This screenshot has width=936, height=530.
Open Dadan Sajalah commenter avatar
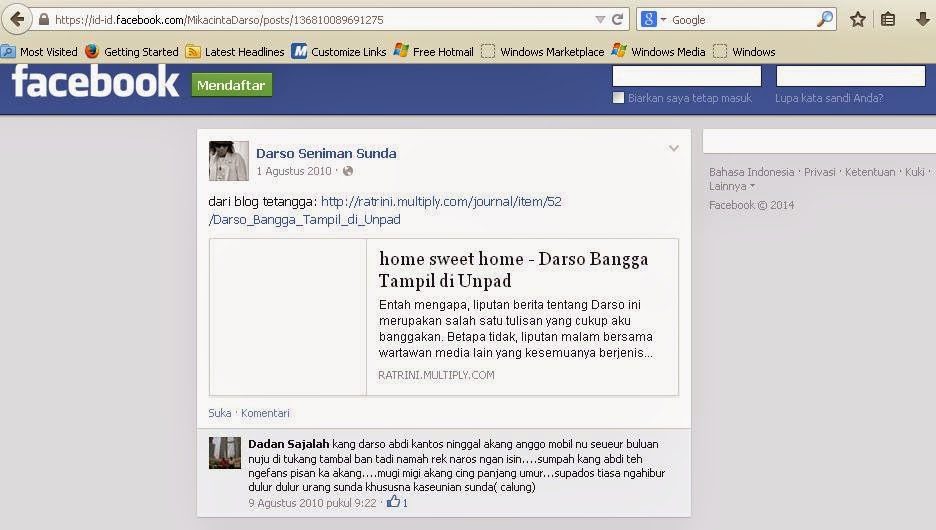click(225, 453)
